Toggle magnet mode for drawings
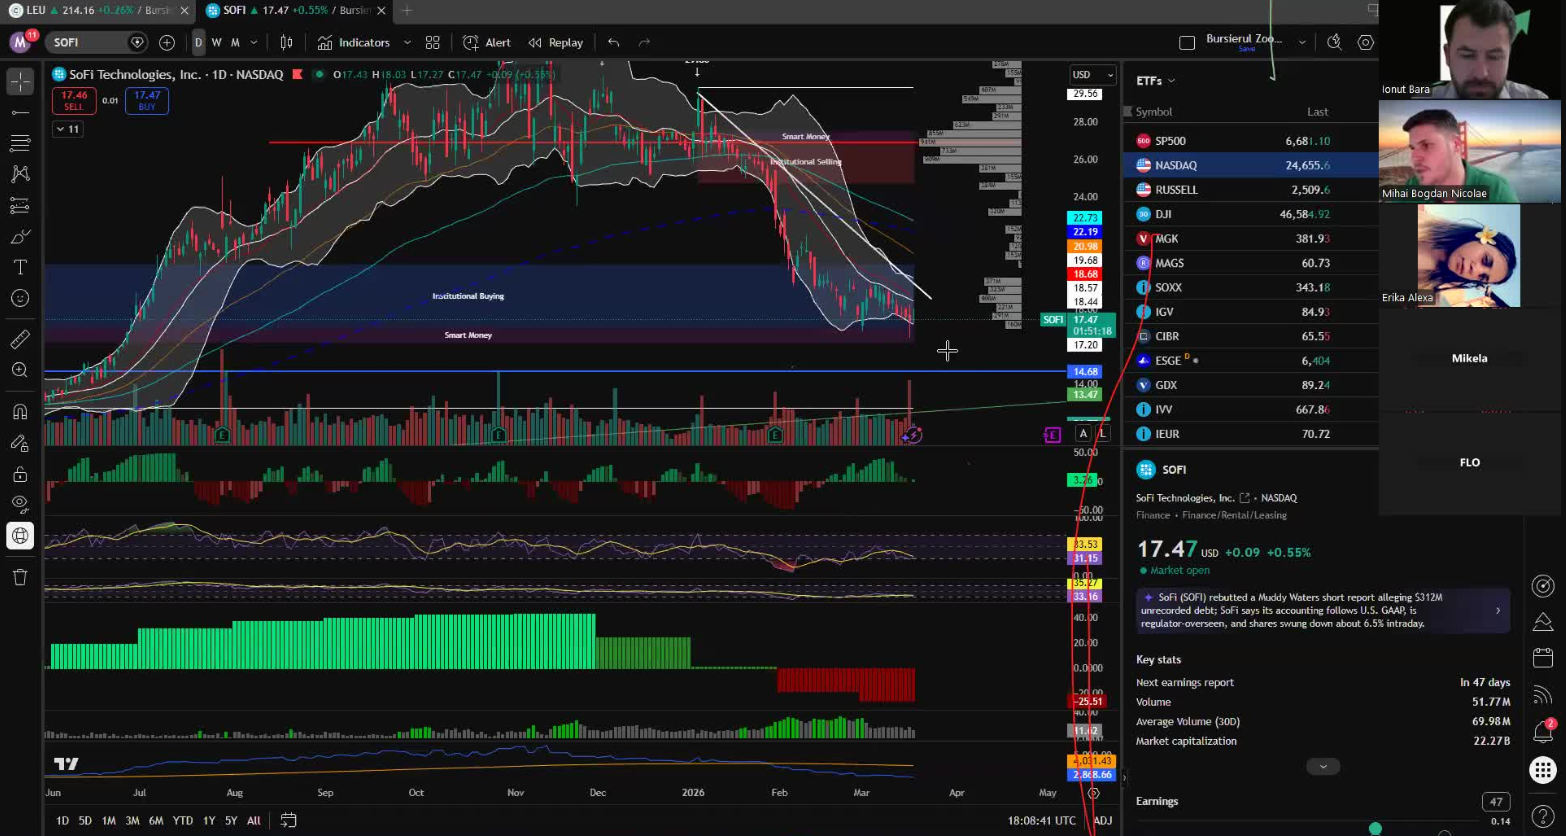Image resolution: width=1566 pixels, height=836 pixels. pos(19,411)
